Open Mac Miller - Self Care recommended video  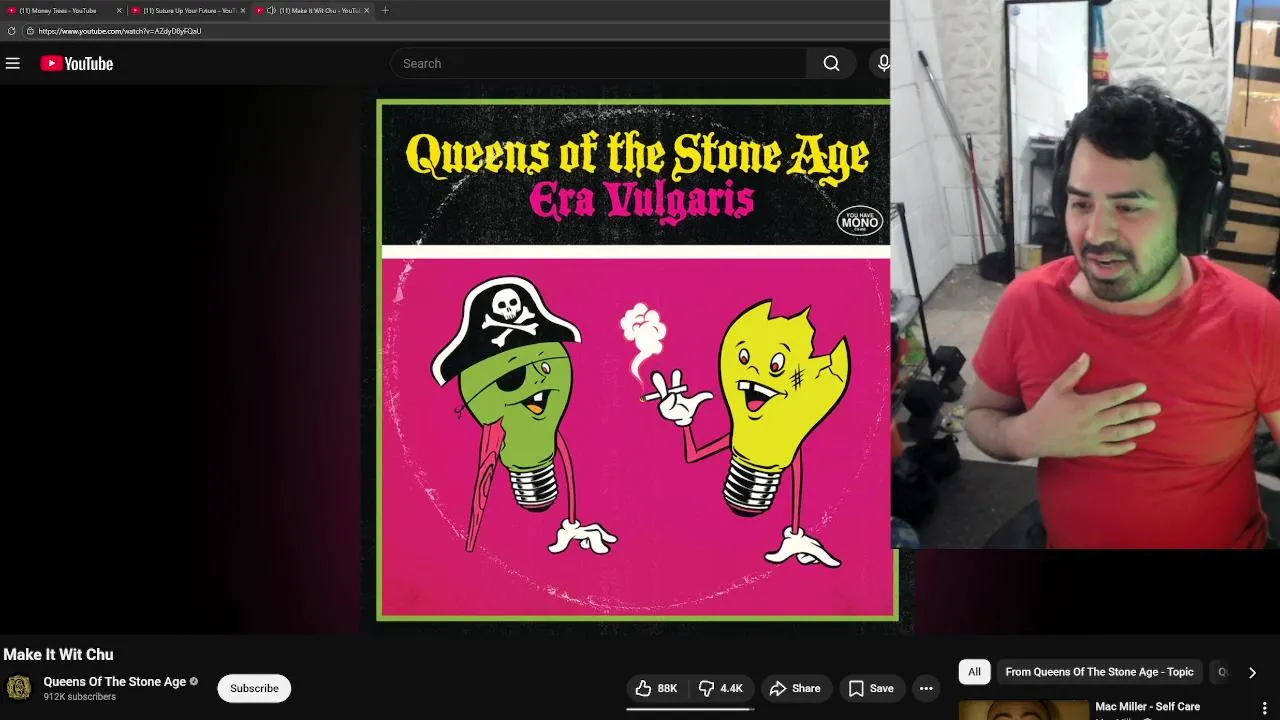click(1147, 706)
